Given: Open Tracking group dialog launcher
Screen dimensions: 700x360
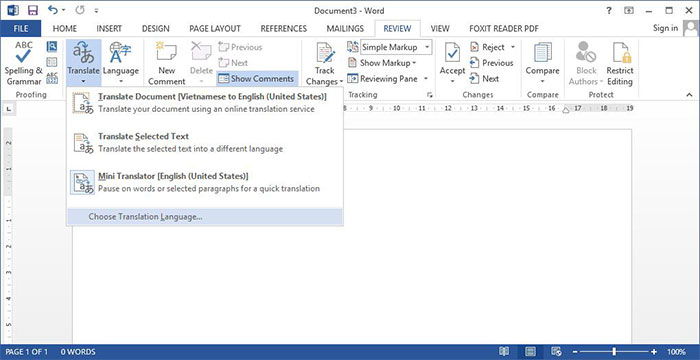Looking at the screenshot, I should (x=429, y=95).
